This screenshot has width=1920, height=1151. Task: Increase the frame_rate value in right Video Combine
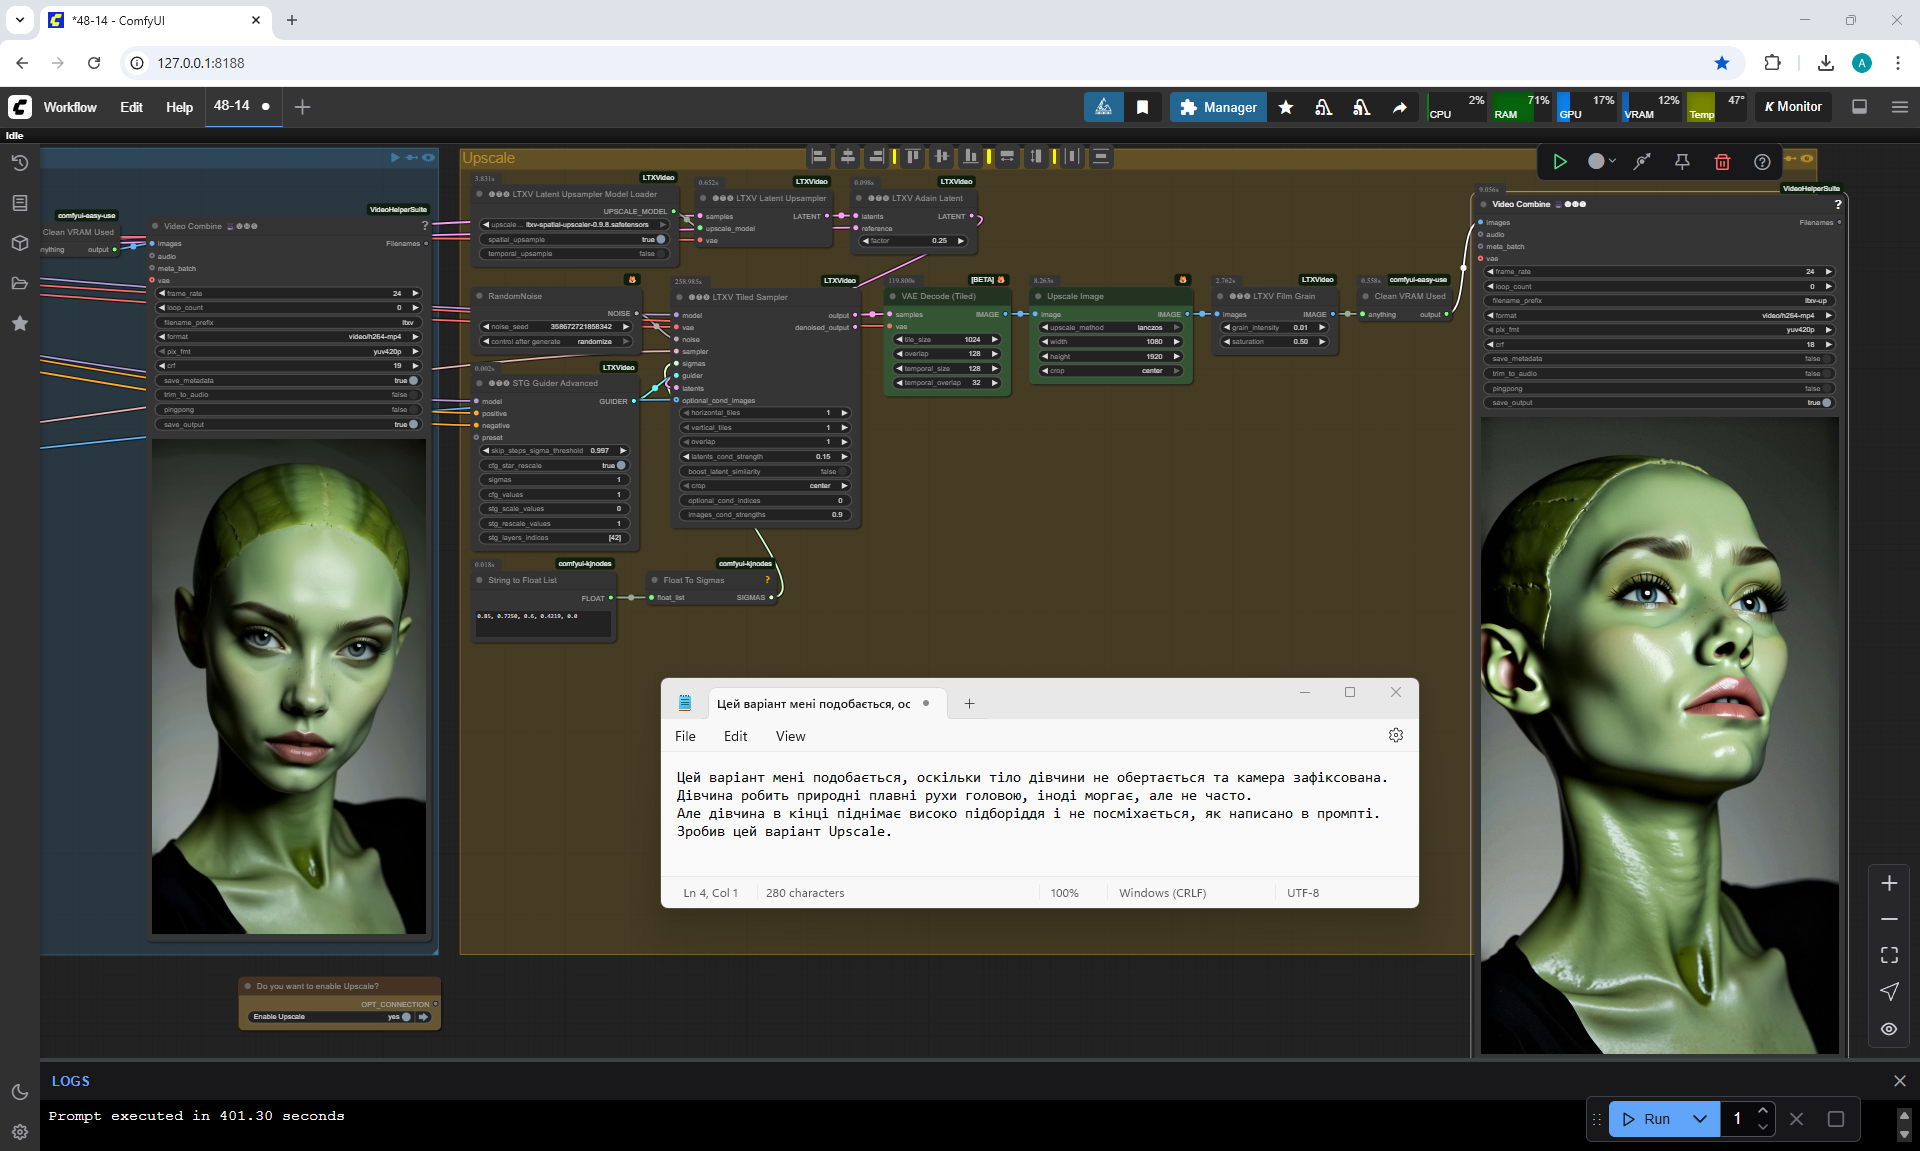point(1829,272)
